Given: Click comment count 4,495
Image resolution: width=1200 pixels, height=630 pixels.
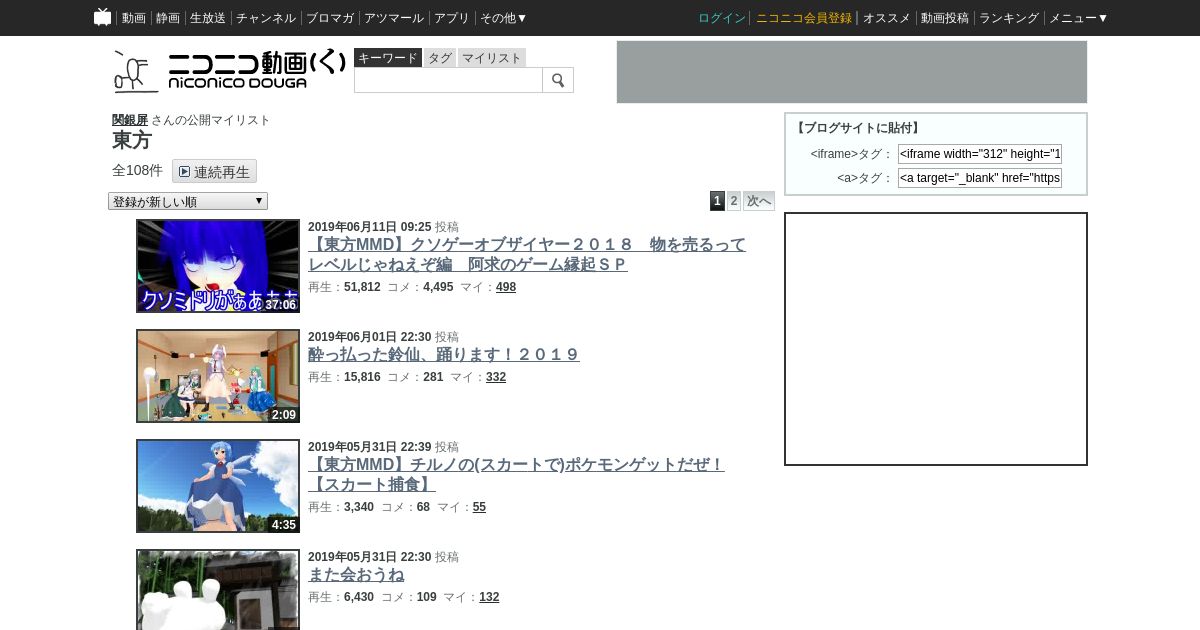Looking at the screenshot, I should point(438,287).
